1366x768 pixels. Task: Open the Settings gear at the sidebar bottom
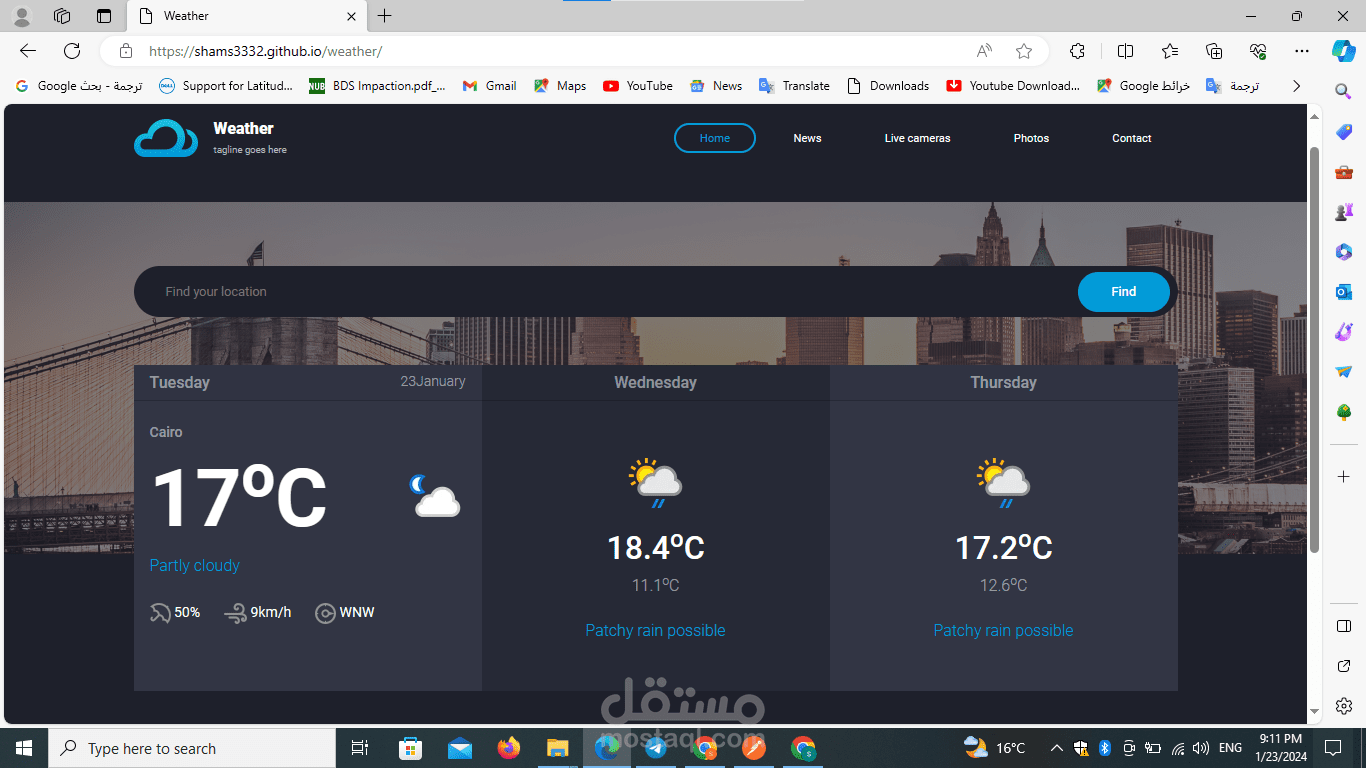[x=1343, y=705]
